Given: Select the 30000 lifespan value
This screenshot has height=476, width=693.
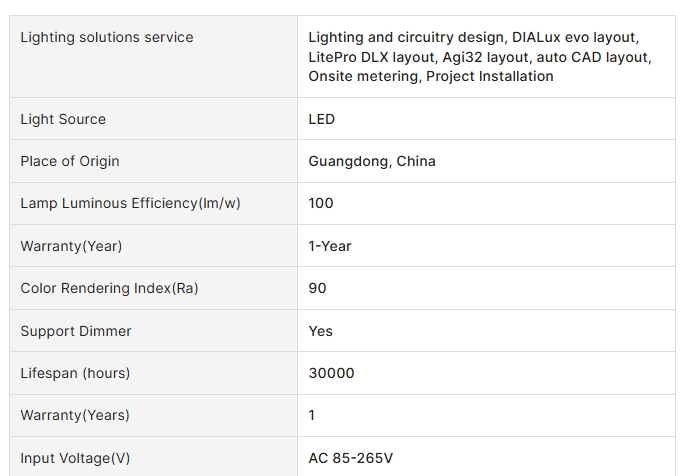Looking at the screenshot, I should click(331, 373).
